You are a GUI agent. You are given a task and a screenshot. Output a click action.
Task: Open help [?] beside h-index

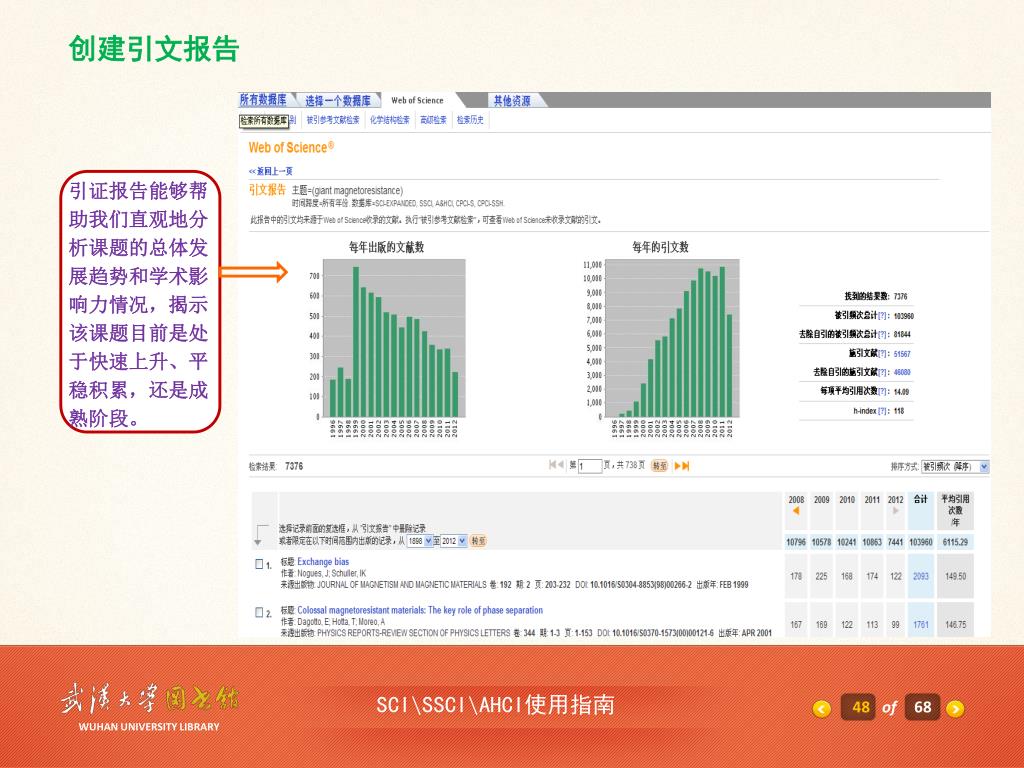click(883, 411)
